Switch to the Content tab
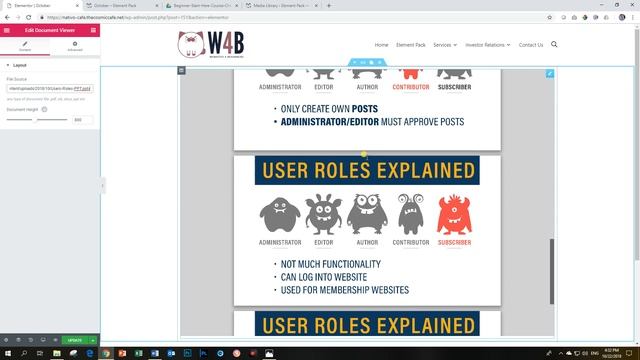 click(25, 46)
